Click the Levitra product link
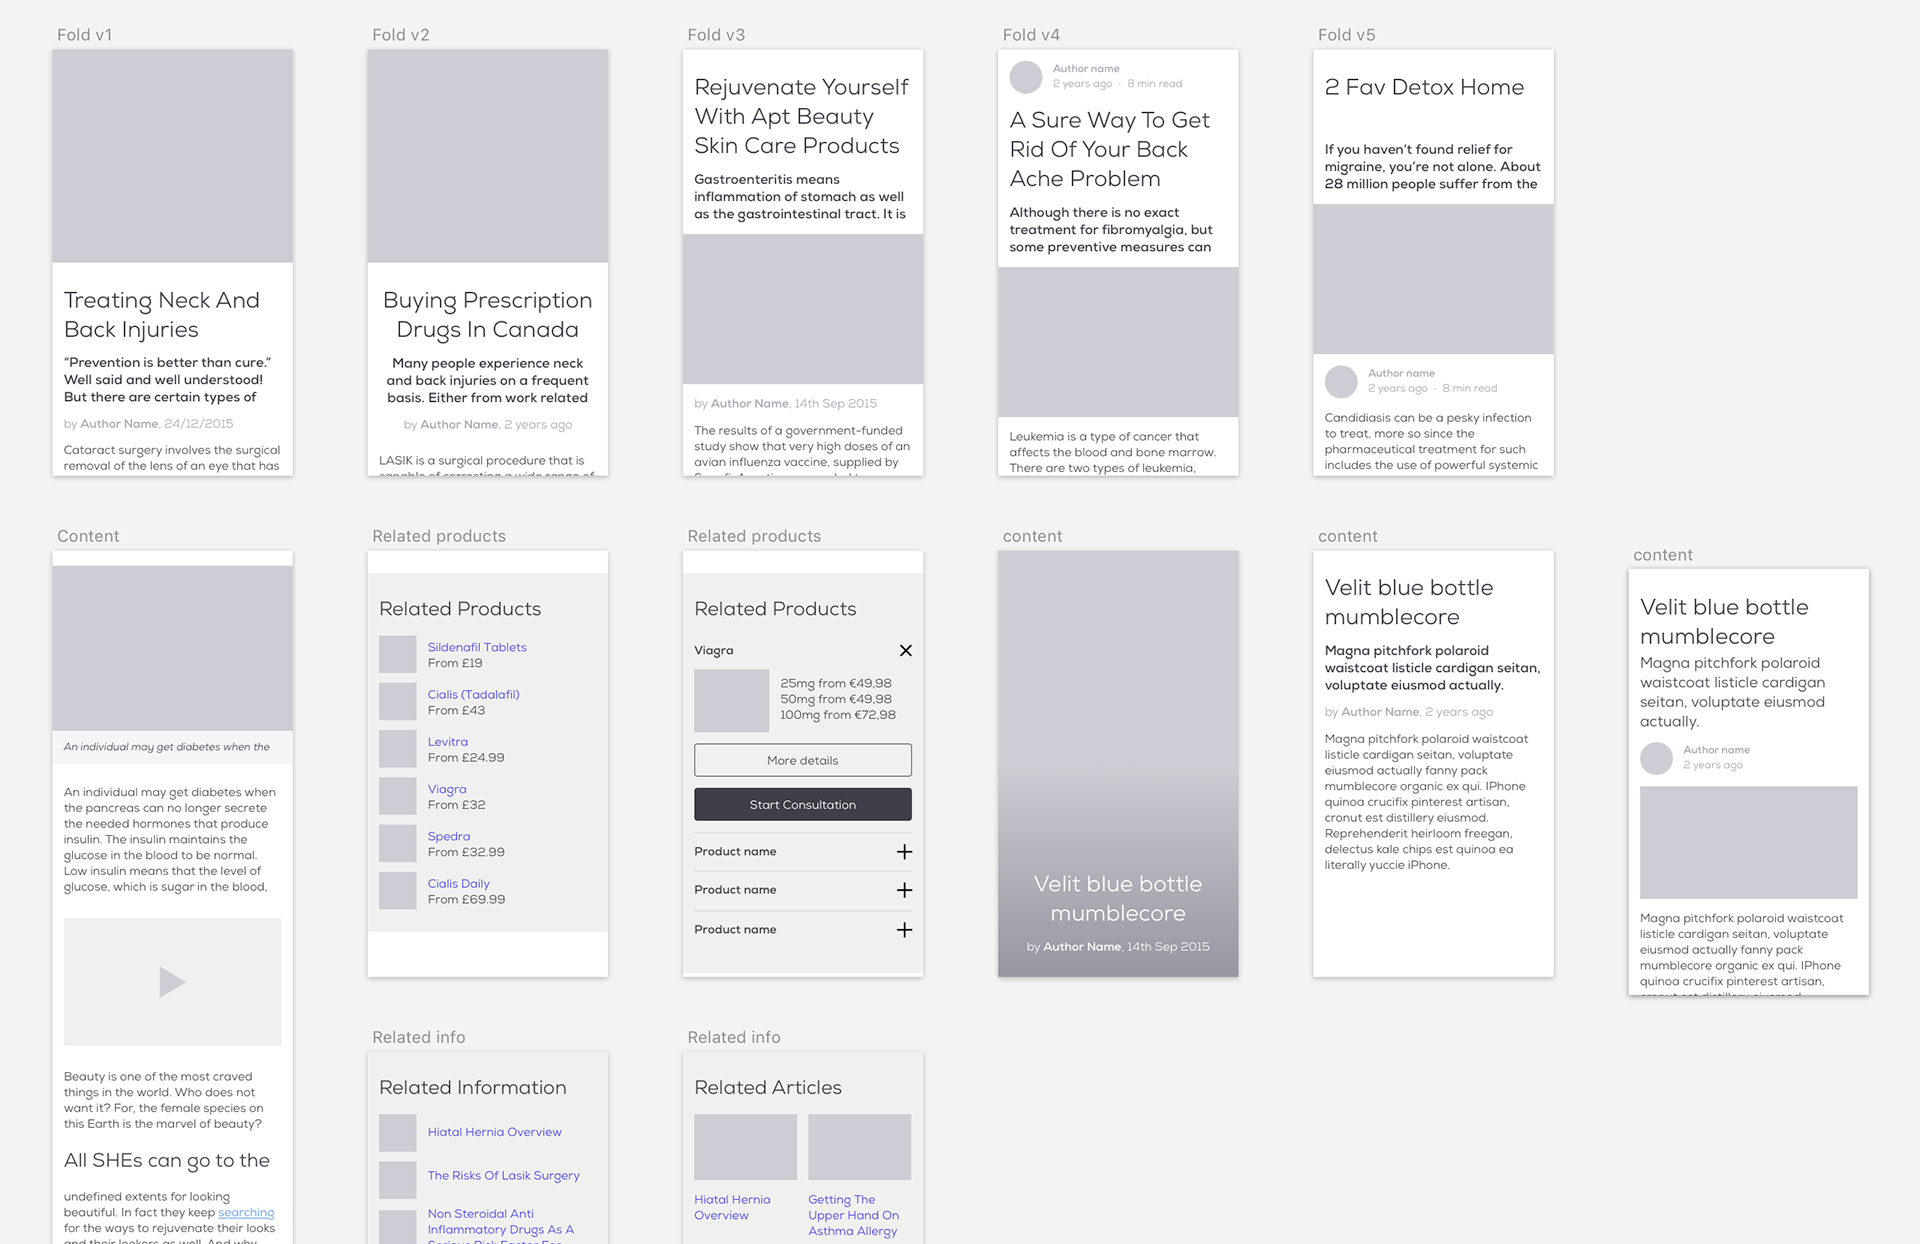The height and width of the screenshot is (1244, 1920). tap(447, 742)
